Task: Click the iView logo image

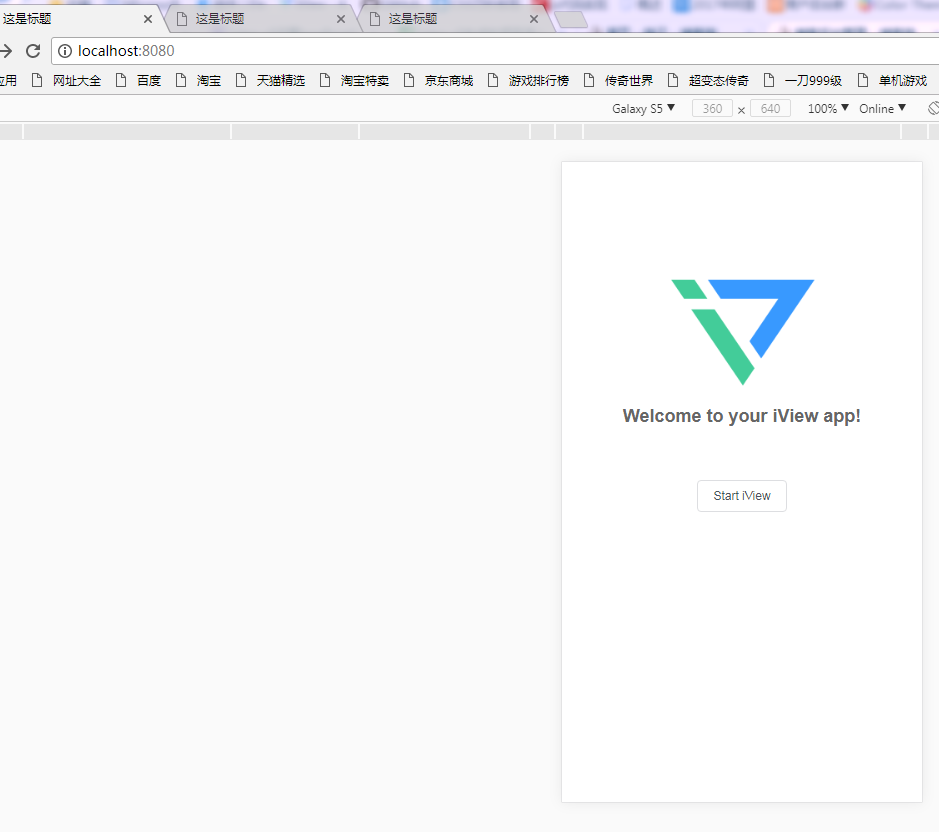Action: pos(743,332)
